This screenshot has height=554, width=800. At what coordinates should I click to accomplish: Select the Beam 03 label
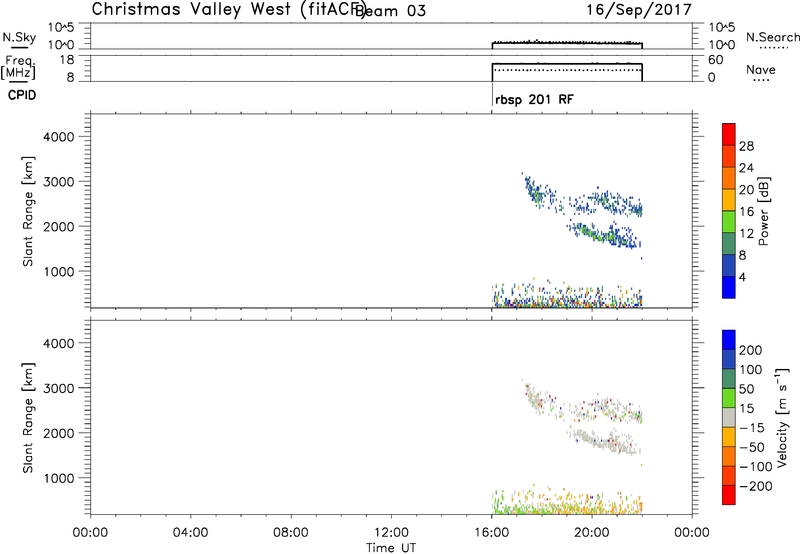pyautogui.click(x=390, y=11)
